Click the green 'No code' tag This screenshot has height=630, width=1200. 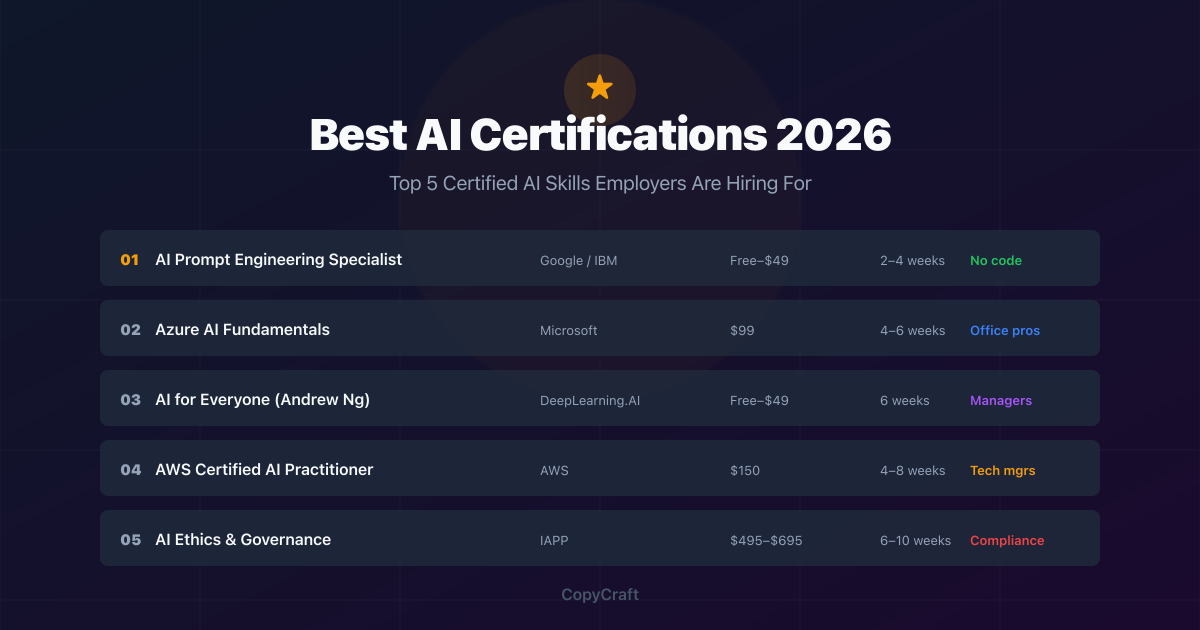coord(996,261)
